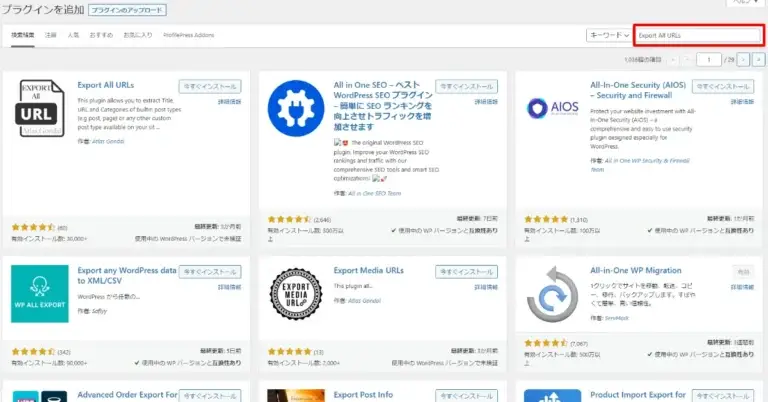Click the Export Post Info plugin icon
The image size is (768, 402).
(296, 395)
